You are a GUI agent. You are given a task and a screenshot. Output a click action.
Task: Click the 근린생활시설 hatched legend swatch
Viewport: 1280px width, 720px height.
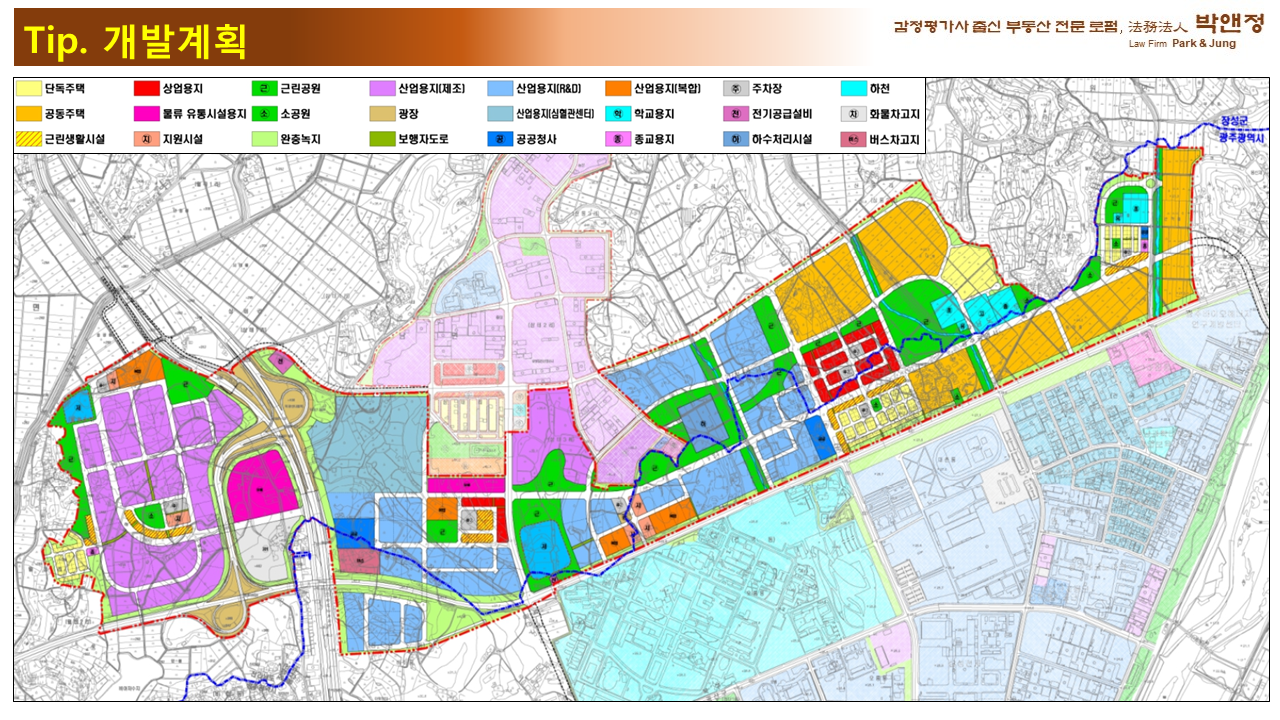pyautogui.click(x=29, y=139)
